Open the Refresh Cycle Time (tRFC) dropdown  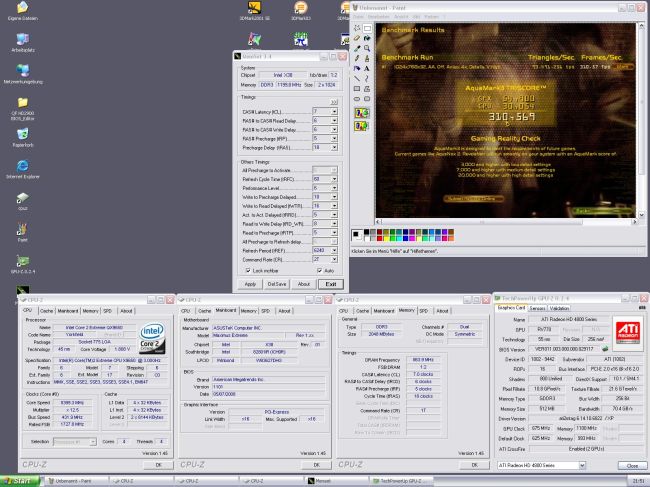(334, 179)
